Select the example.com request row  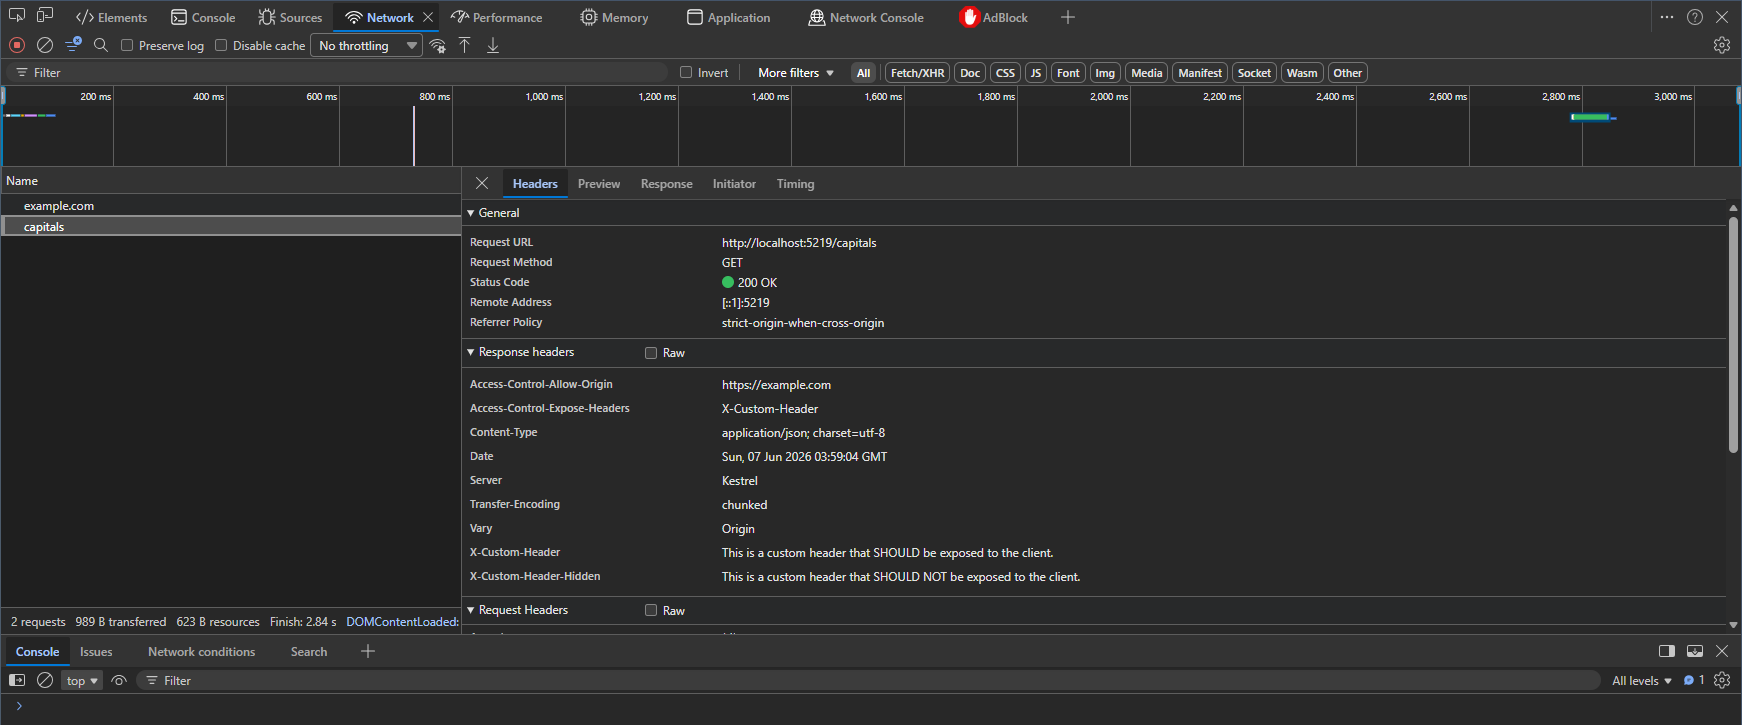pyautogui.click(x=231, y=205)
